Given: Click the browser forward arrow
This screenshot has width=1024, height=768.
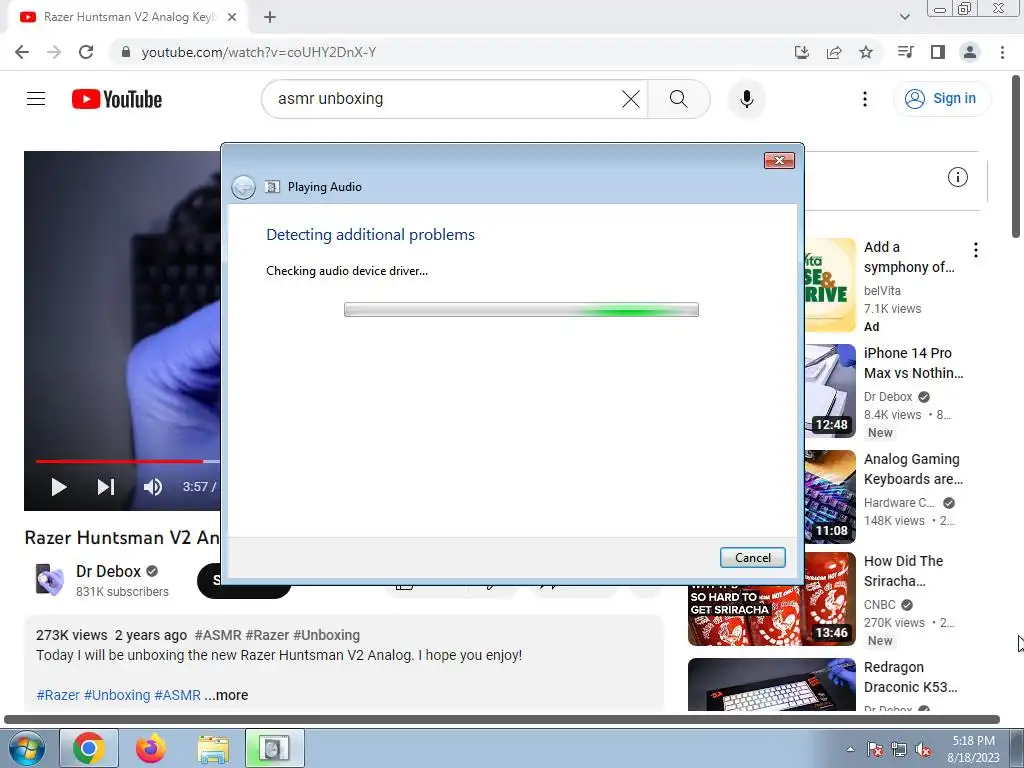Looking at the screenshot, I should coord(54,52).
